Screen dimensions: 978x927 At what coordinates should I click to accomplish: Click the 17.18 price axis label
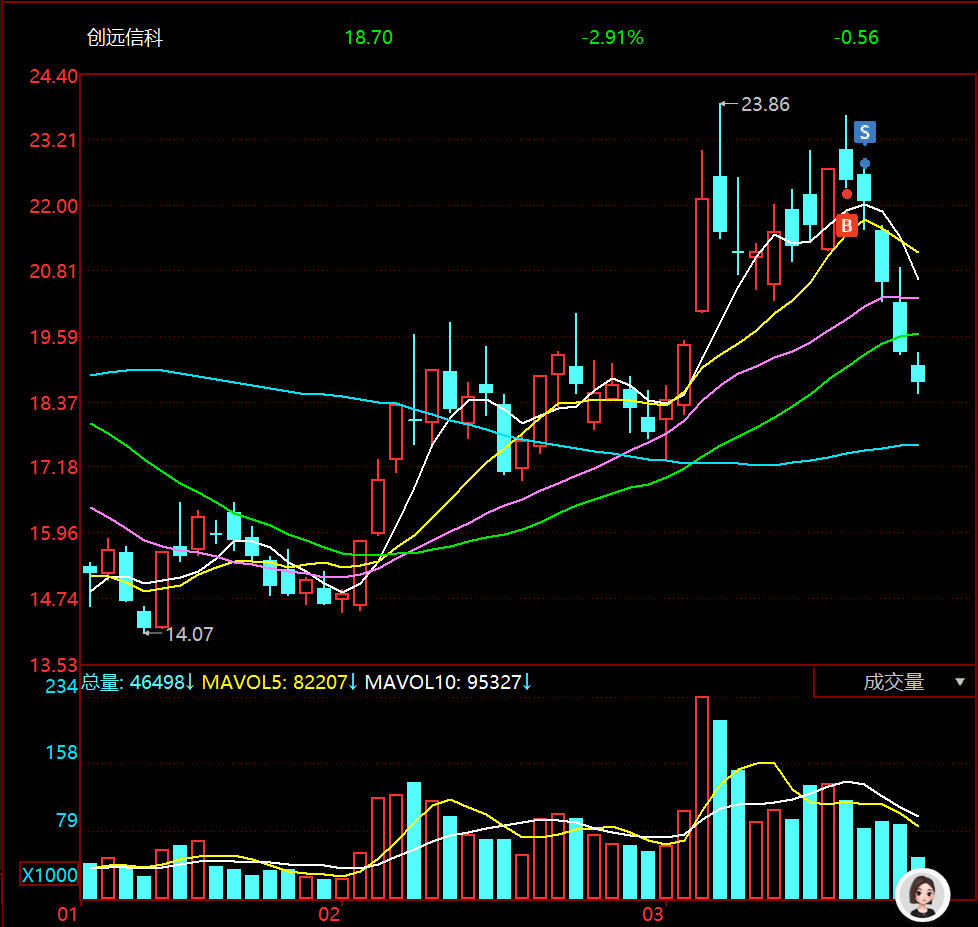pyautogui.click(x=54, y=467)
